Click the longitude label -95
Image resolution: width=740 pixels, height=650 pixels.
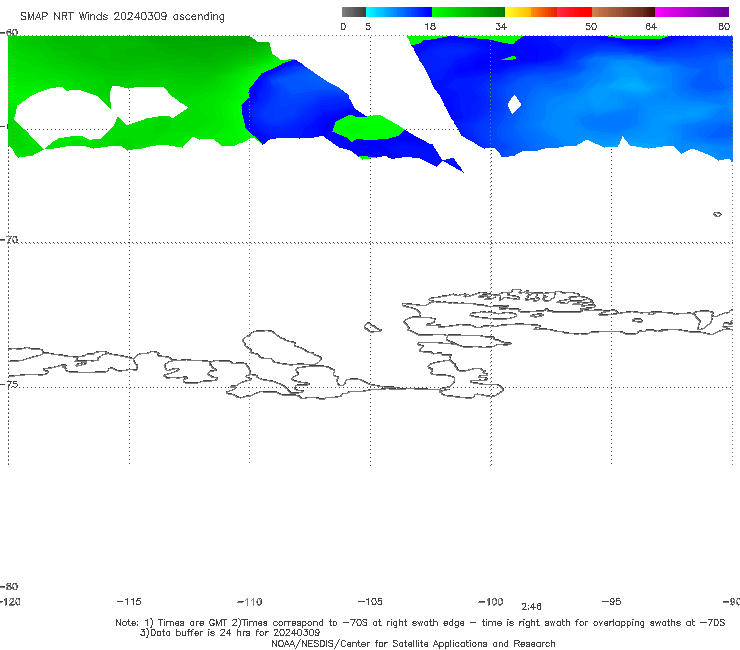coord(612,601)
